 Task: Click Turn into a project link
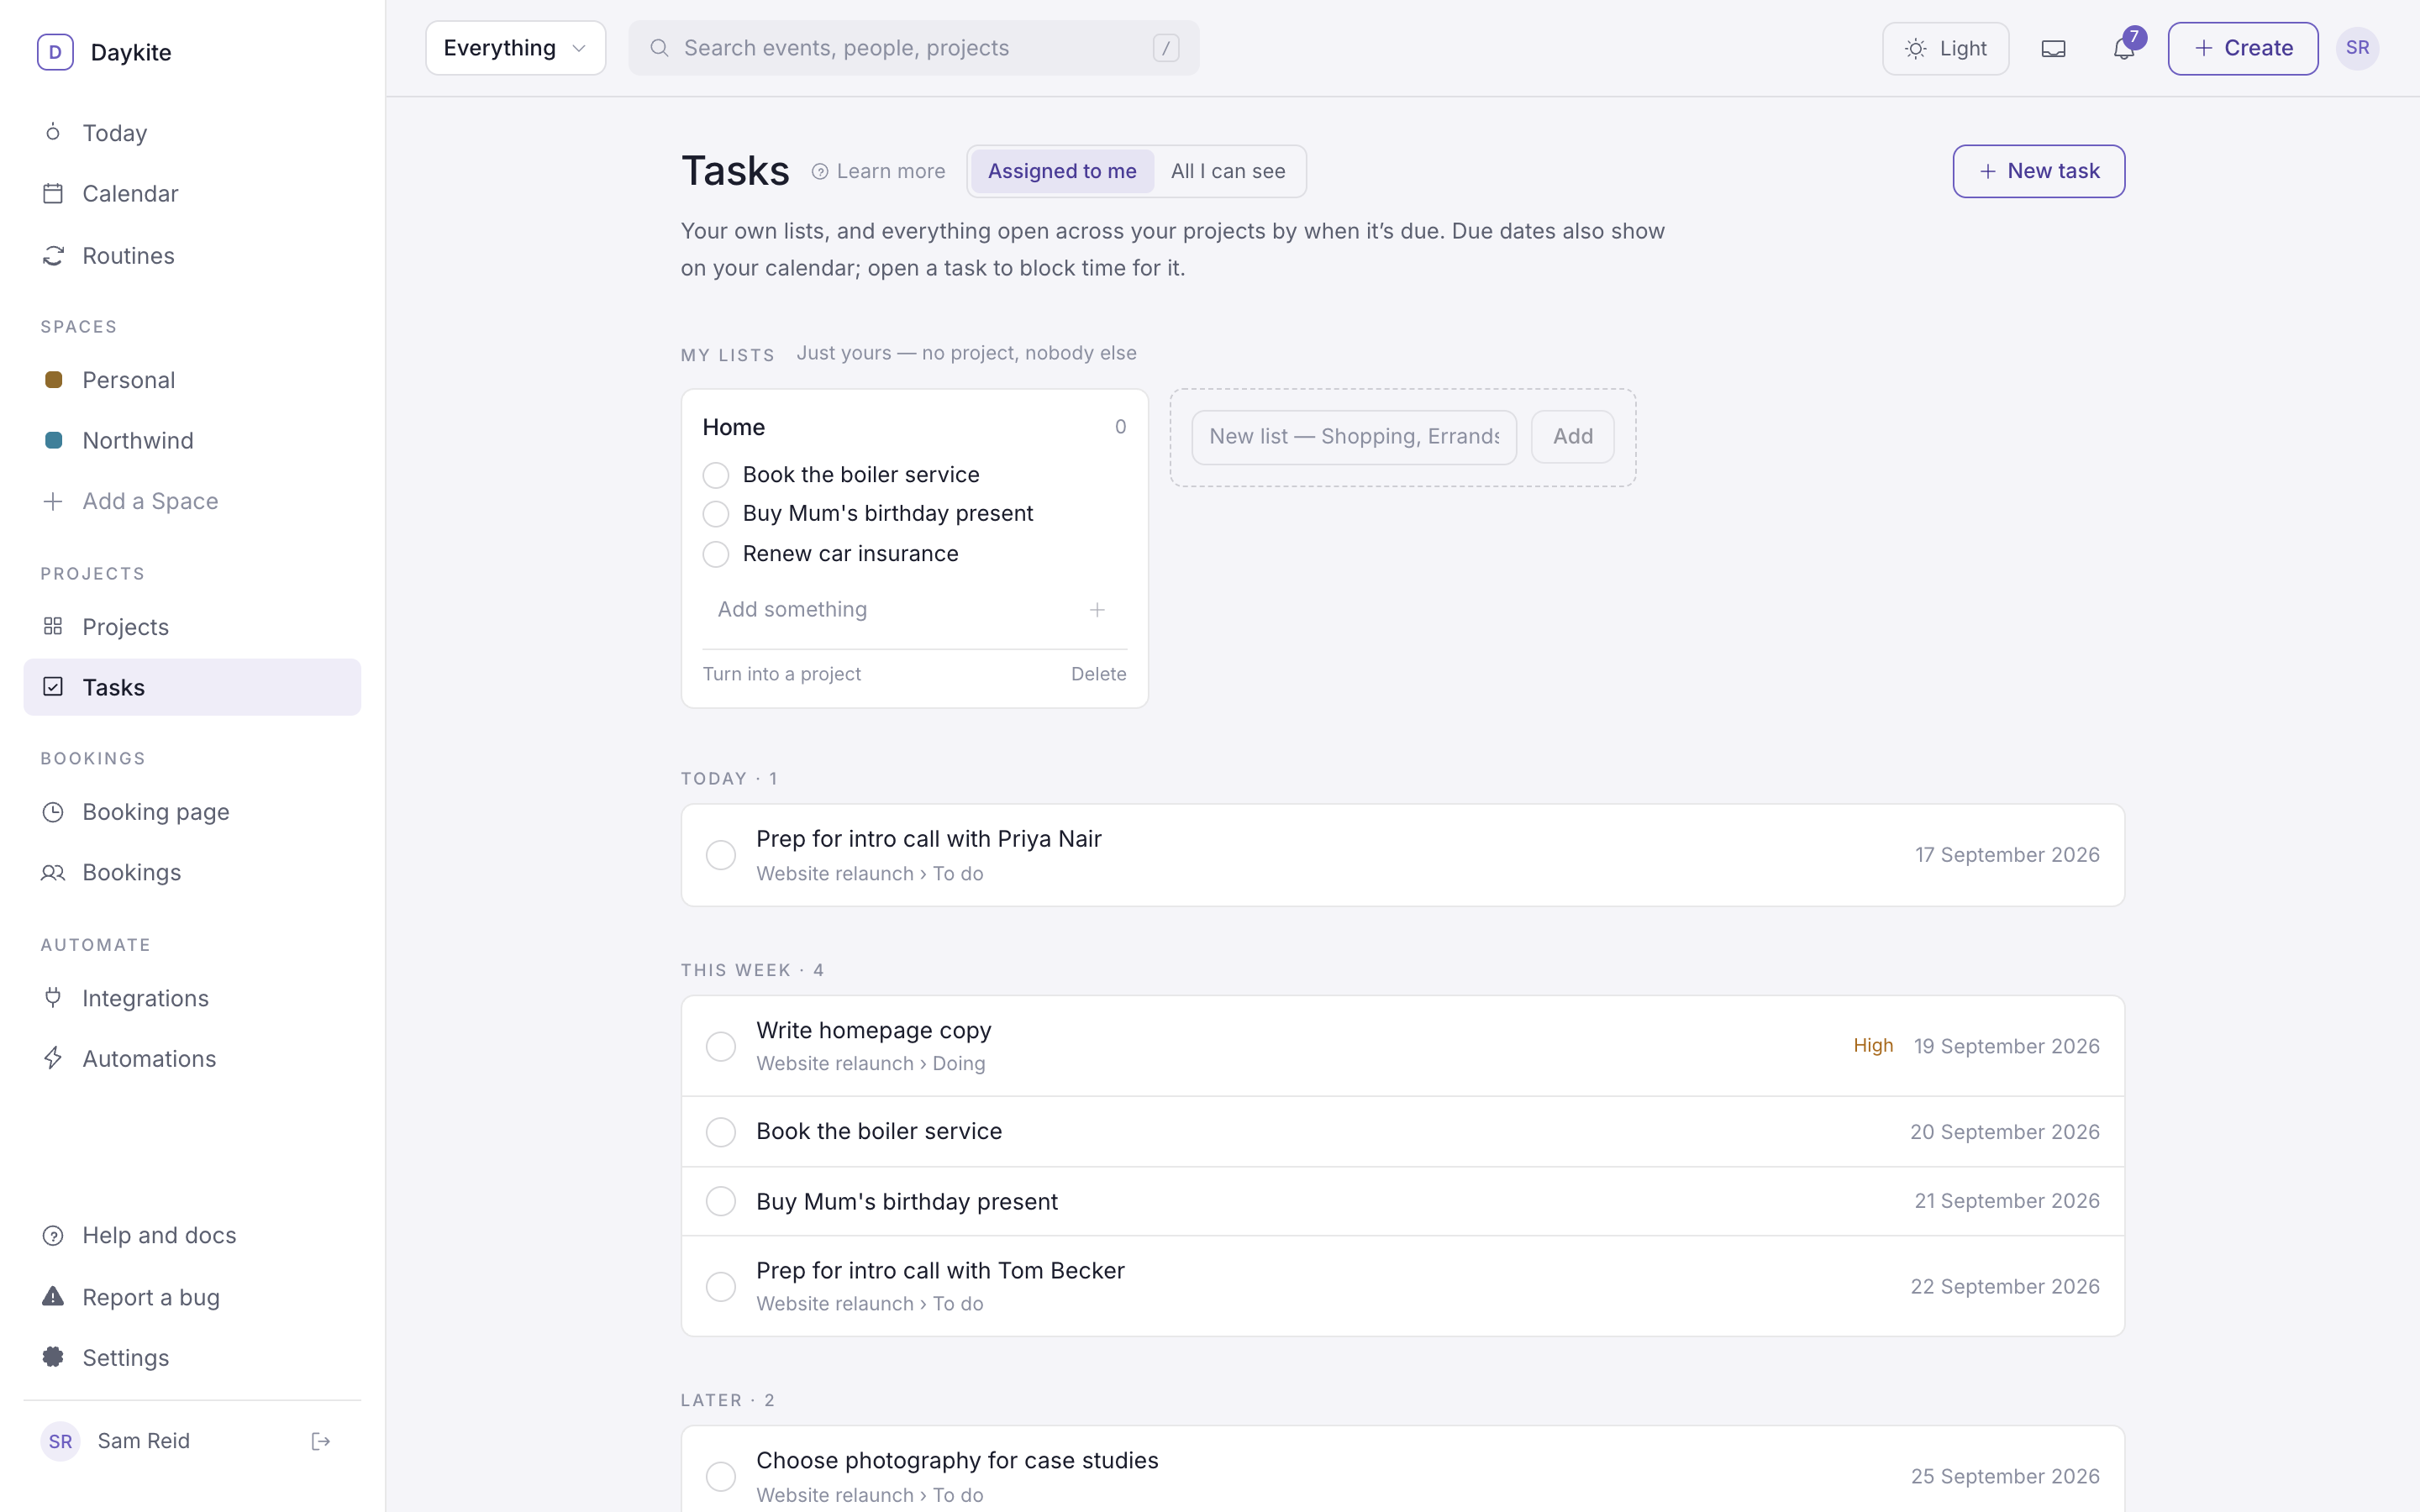(x=782, y=674)
